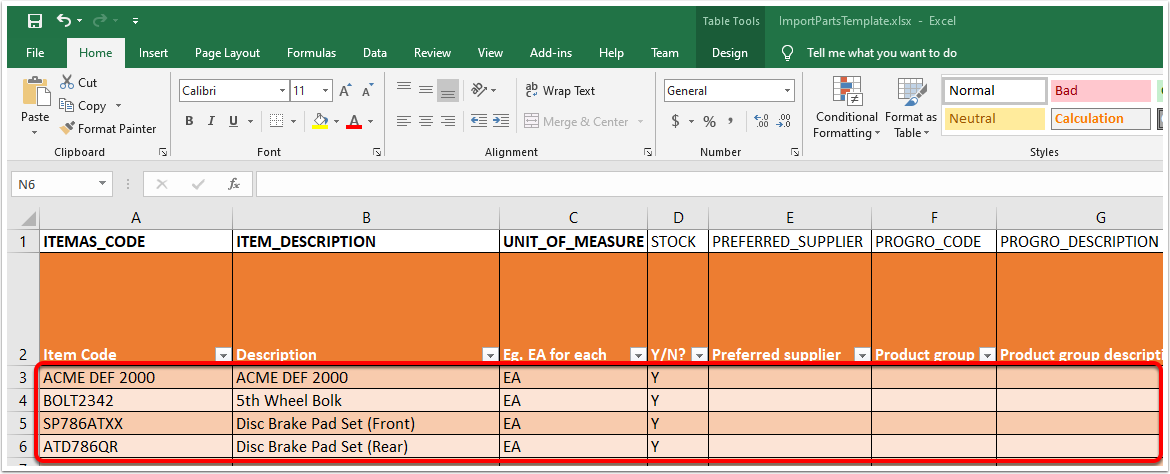This screenshot has width=1170, height=474.
Task: Open the Description column filter dropdown
Action: (x=490, y=355)
